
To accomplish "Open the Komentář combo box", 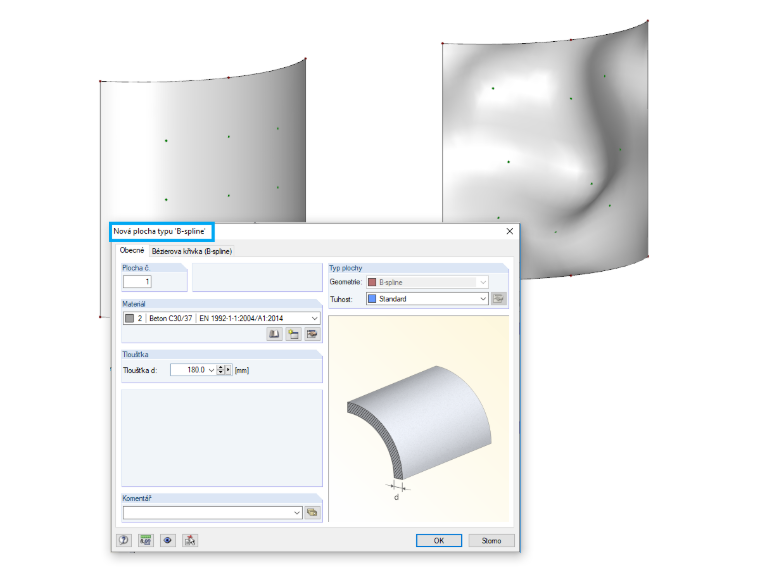I will 213,513.
